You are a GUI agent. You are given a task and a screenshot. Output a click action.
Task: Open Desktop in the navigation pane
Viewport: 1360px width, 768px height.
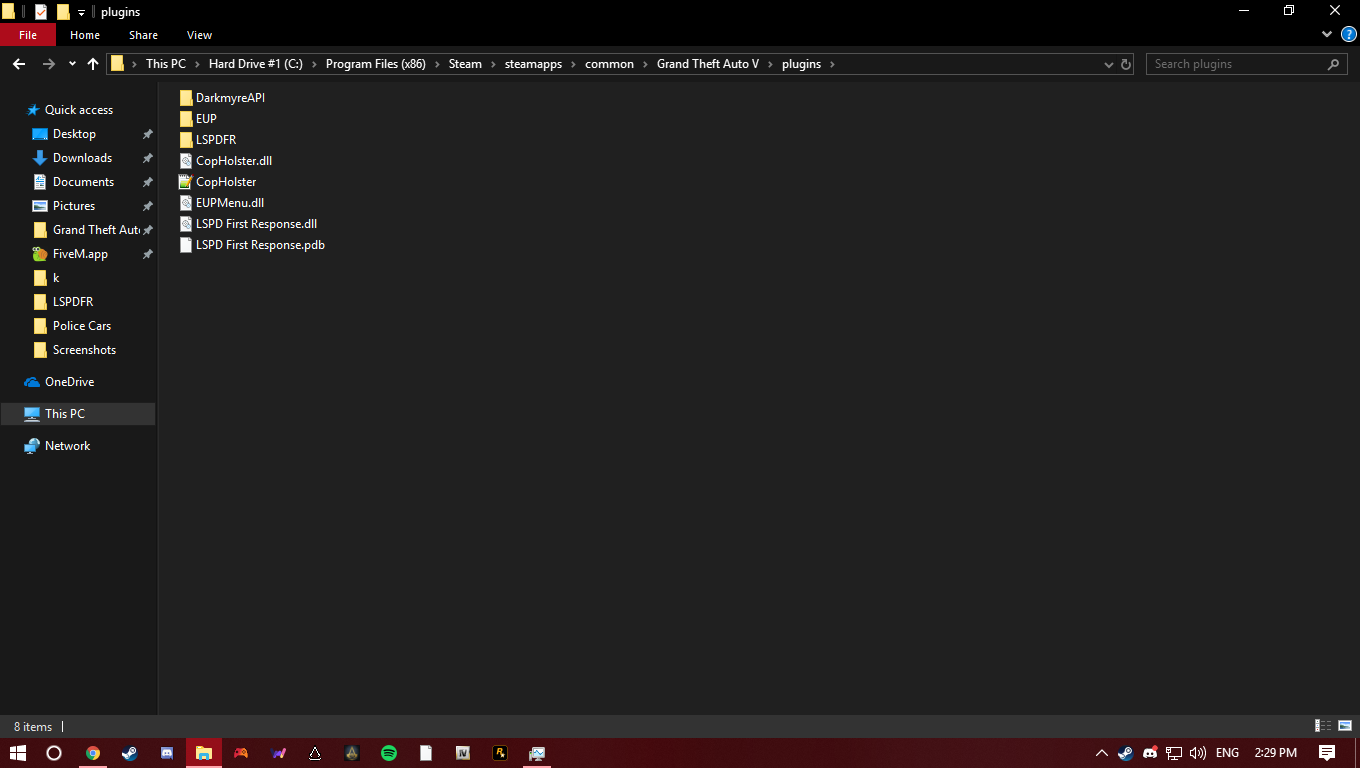74,134
